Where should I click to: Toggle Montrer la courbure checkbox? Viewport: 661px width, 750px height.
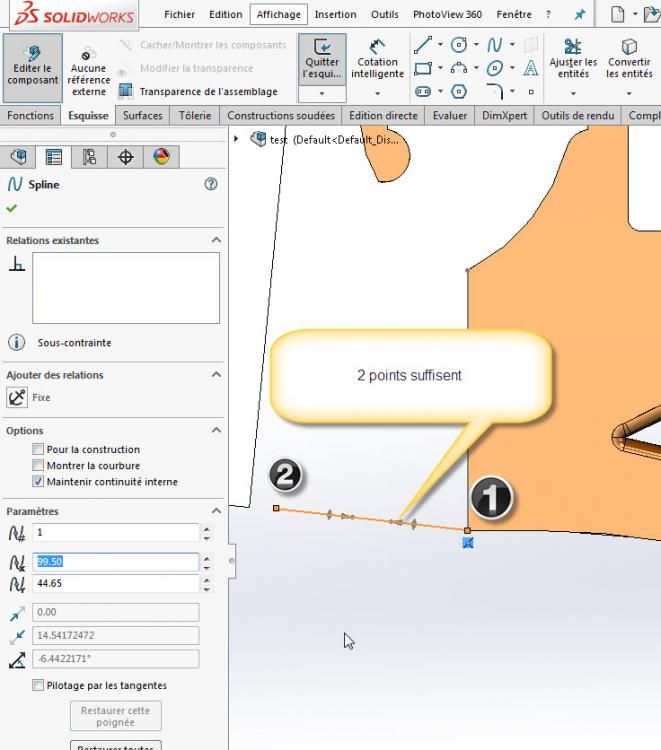(x=38, y=465)
